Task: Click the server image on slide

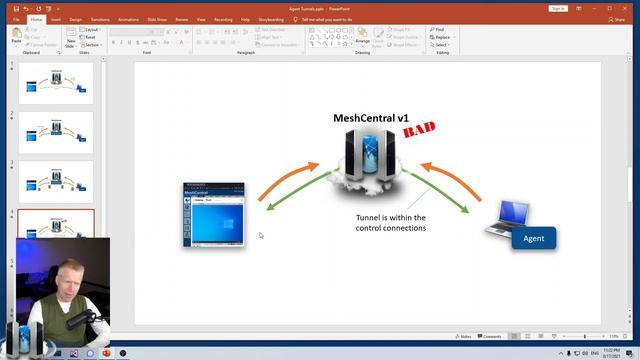Action: [x=370, y=161]
